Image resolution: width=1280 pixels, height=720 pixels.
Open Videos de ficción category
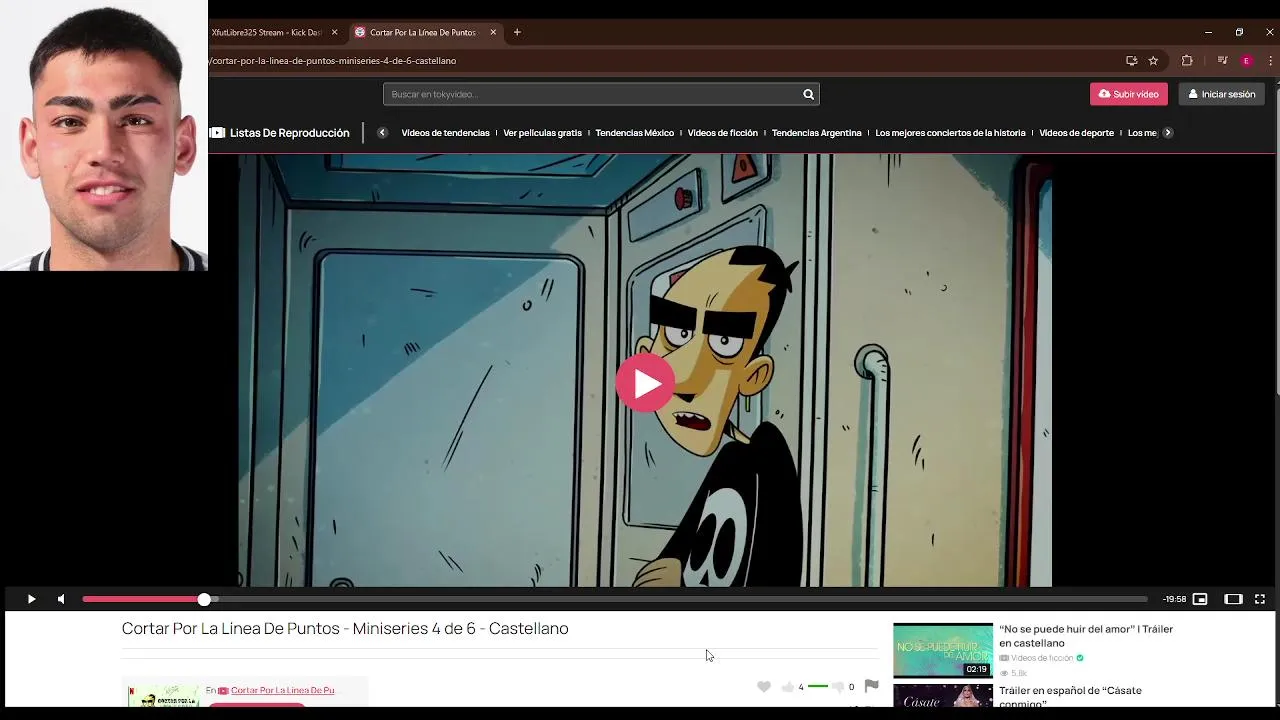click(x=722, y=133)
